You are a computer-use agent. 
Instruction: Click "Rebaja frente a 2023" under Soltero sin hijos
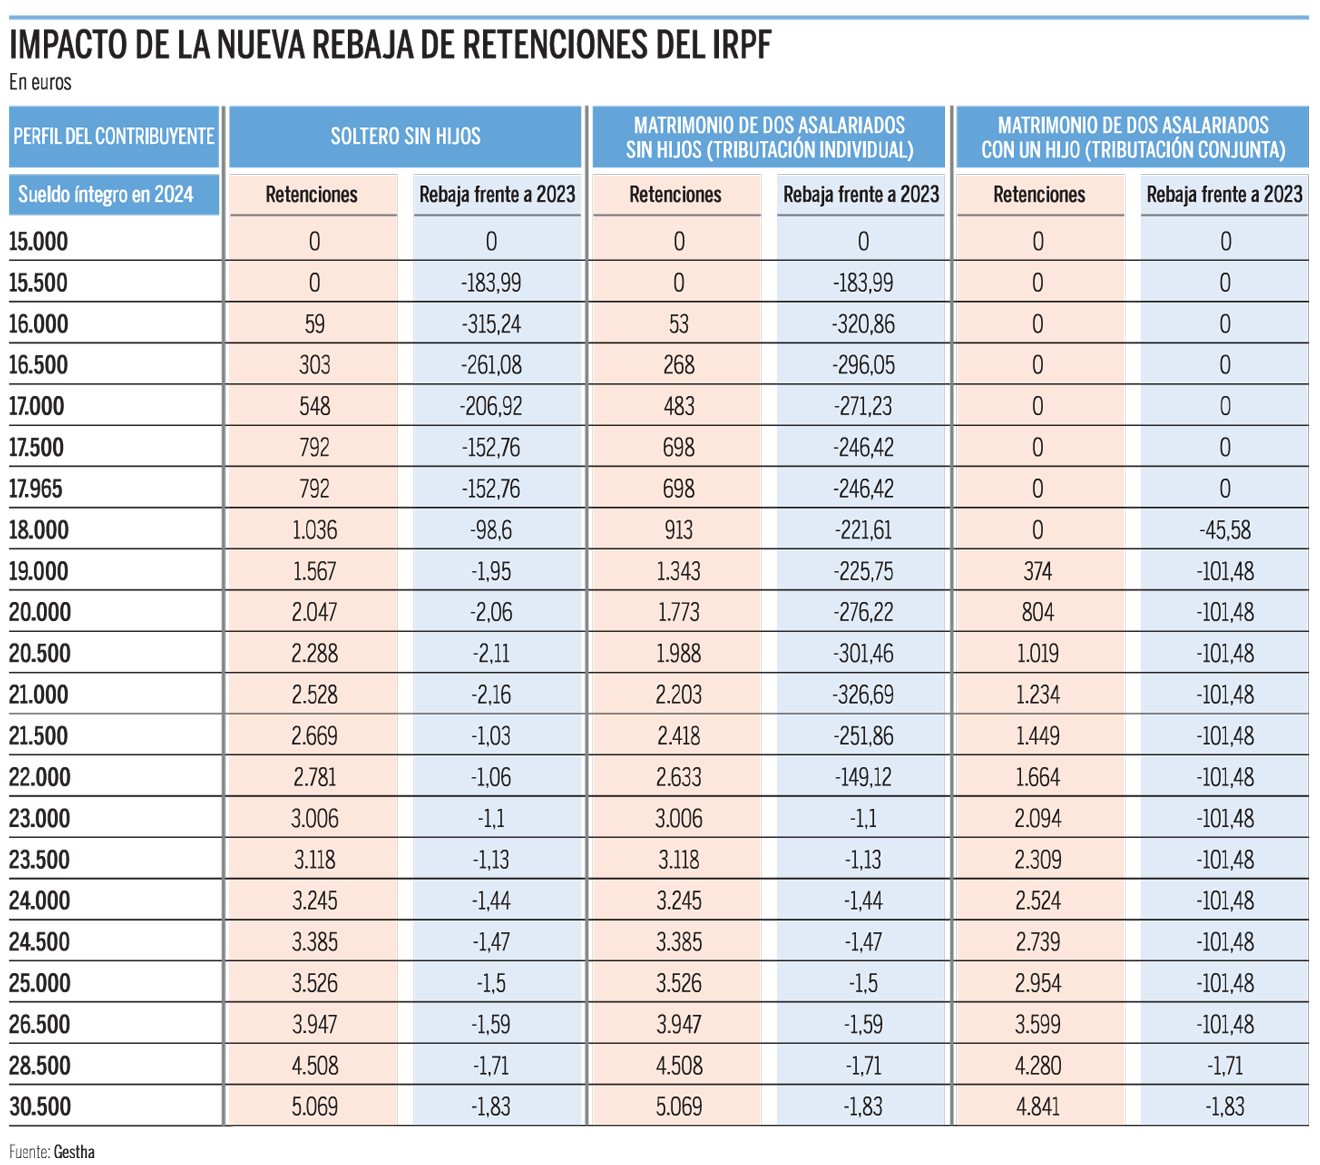[497, 194]
